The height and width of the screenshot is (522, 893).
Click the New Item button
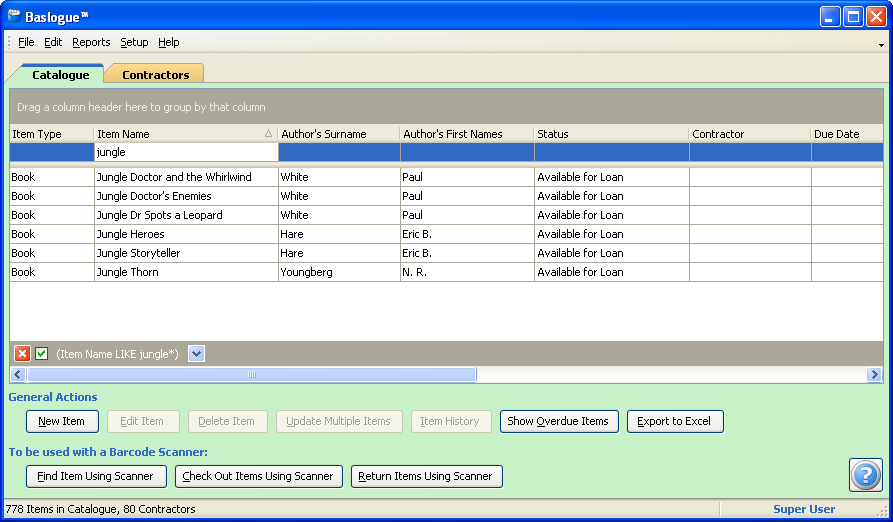[62, 421]
